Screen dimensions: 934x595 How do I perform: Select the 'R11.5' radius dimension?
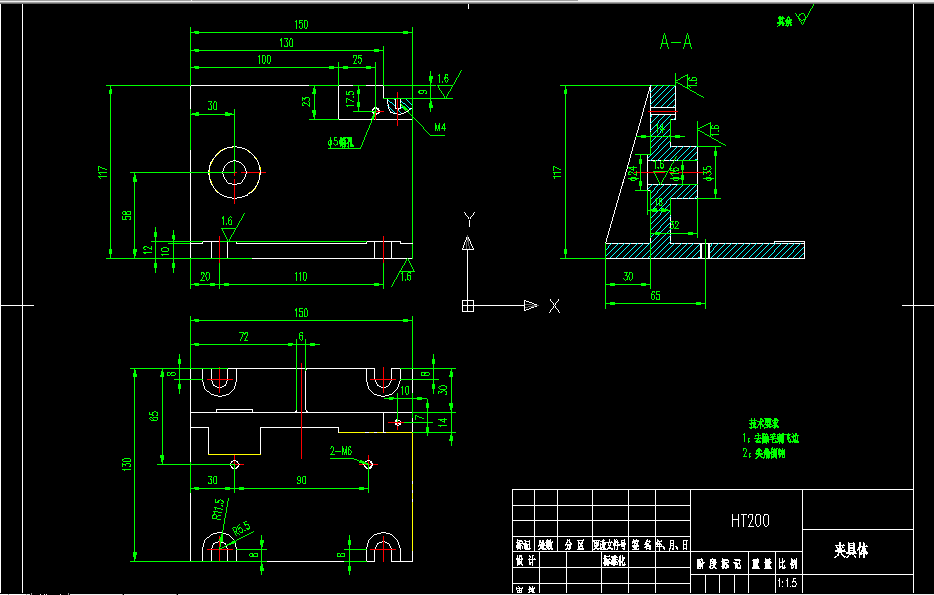(x=219, y=510)
